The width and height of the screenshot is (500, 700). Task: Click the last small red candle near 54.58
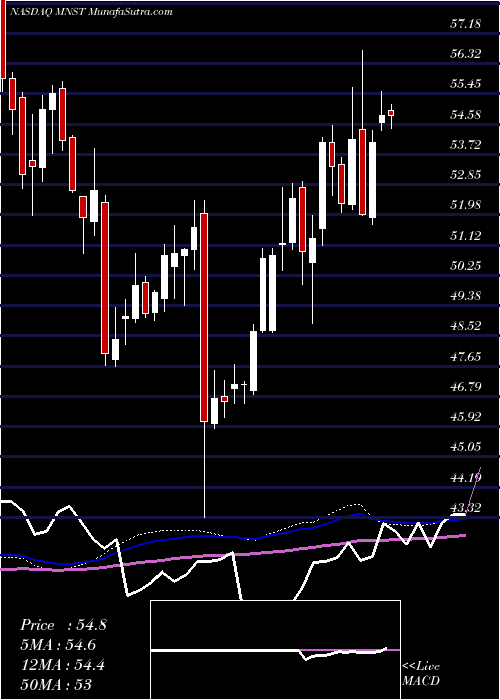point(391,113)
